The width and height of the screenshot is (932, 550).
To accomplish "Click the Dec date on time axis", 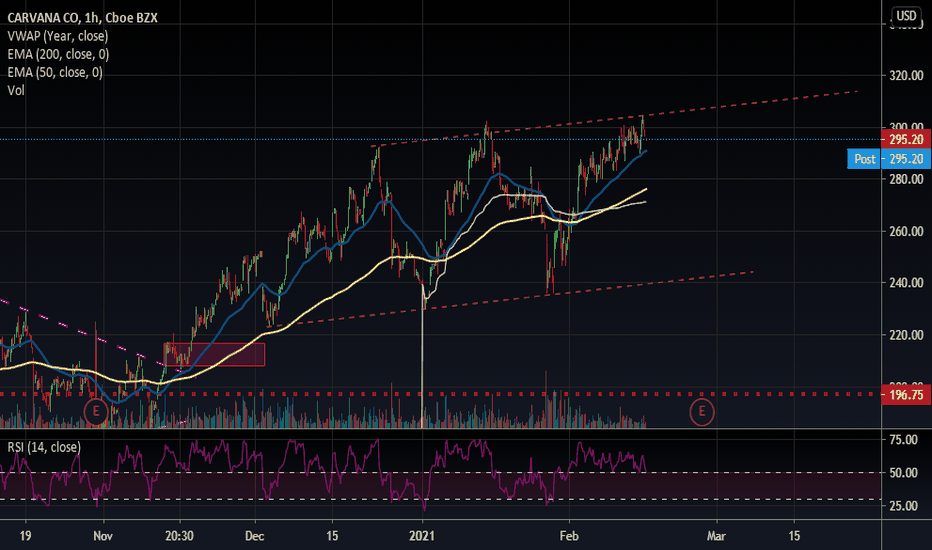I will pos(254,536).
